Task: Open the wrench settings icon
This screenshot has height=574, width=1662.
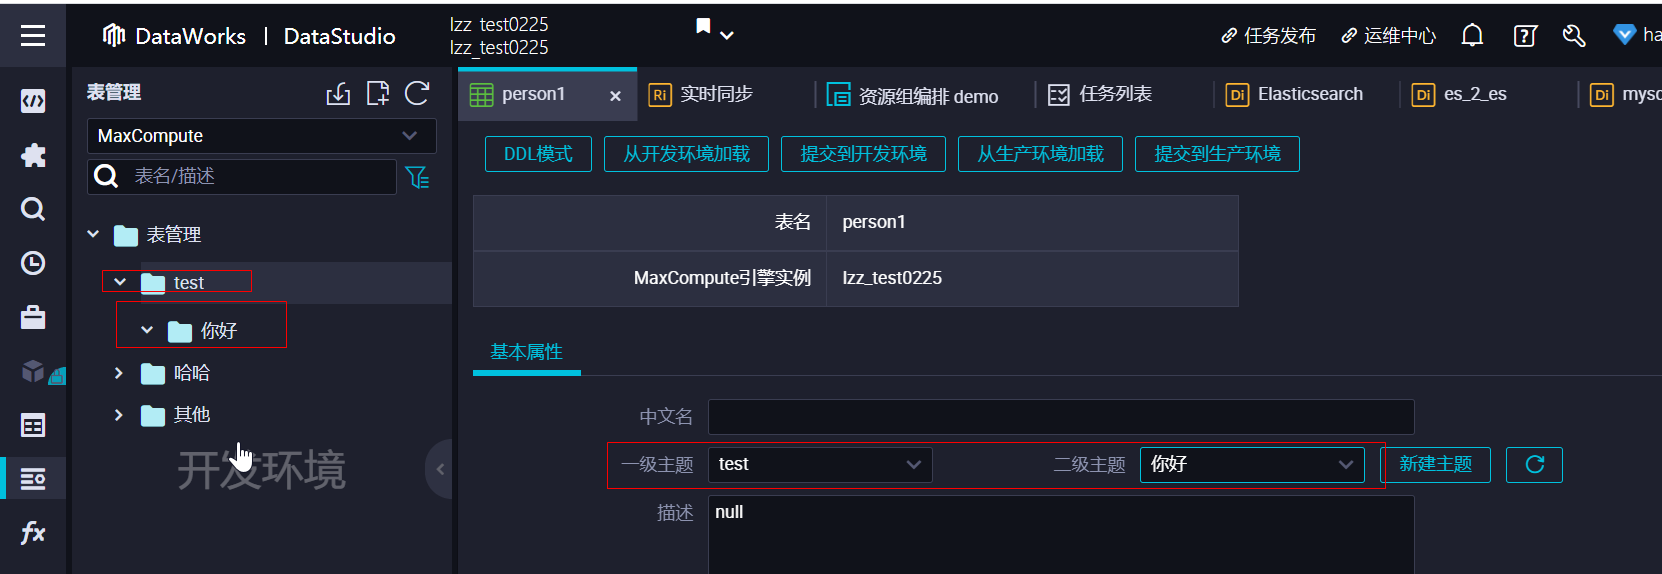Action: click(x=1574, y=36)
